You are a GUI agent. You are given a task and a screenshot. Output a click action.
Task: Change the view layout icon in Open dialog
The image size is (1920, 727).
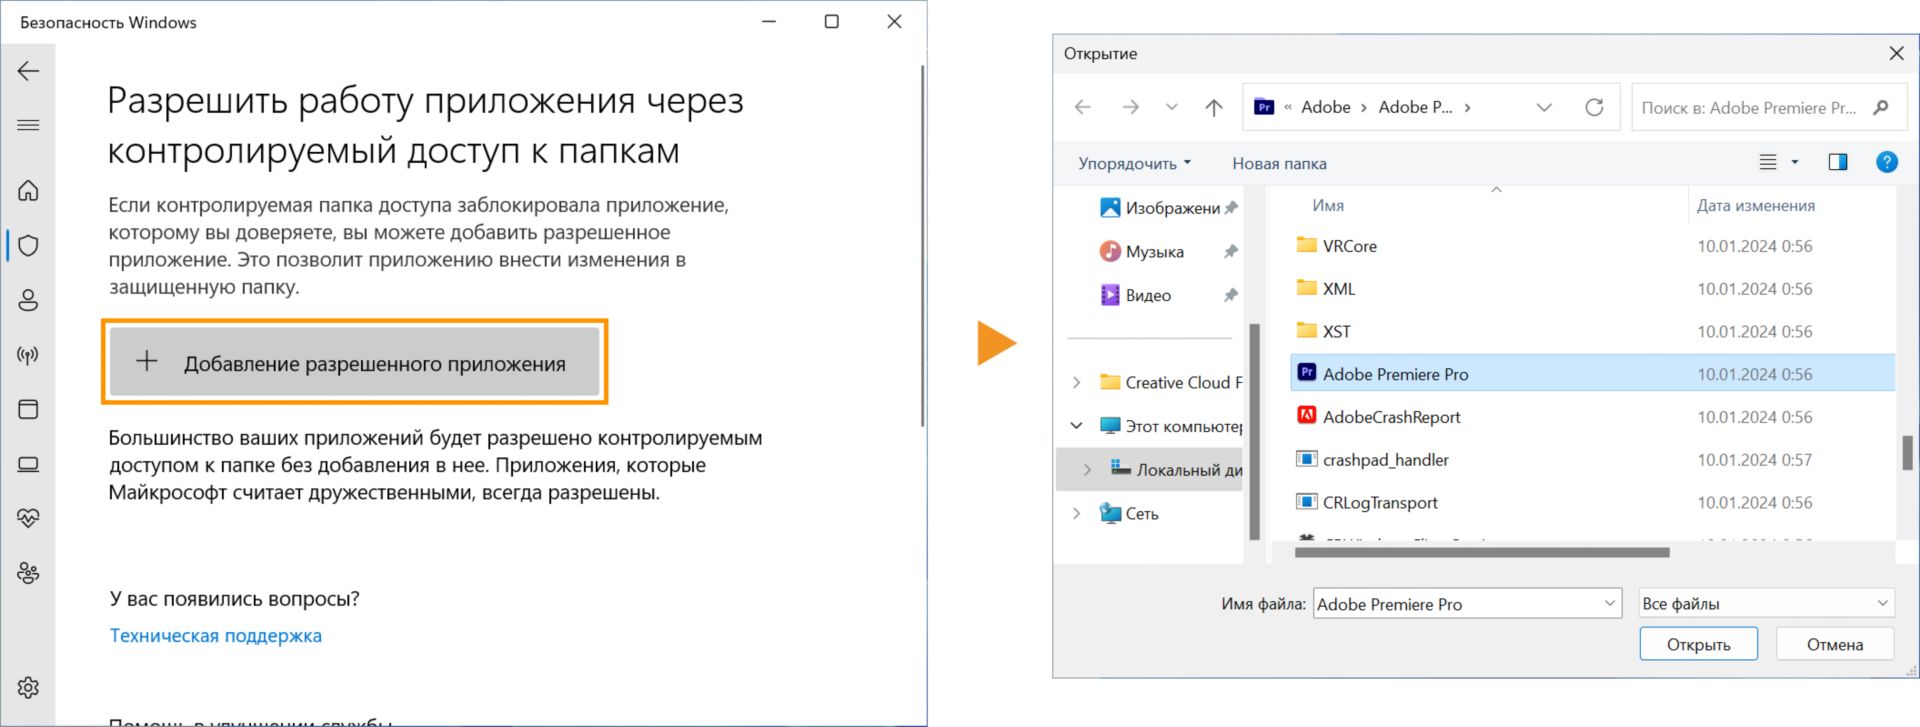click(1768, 162)
